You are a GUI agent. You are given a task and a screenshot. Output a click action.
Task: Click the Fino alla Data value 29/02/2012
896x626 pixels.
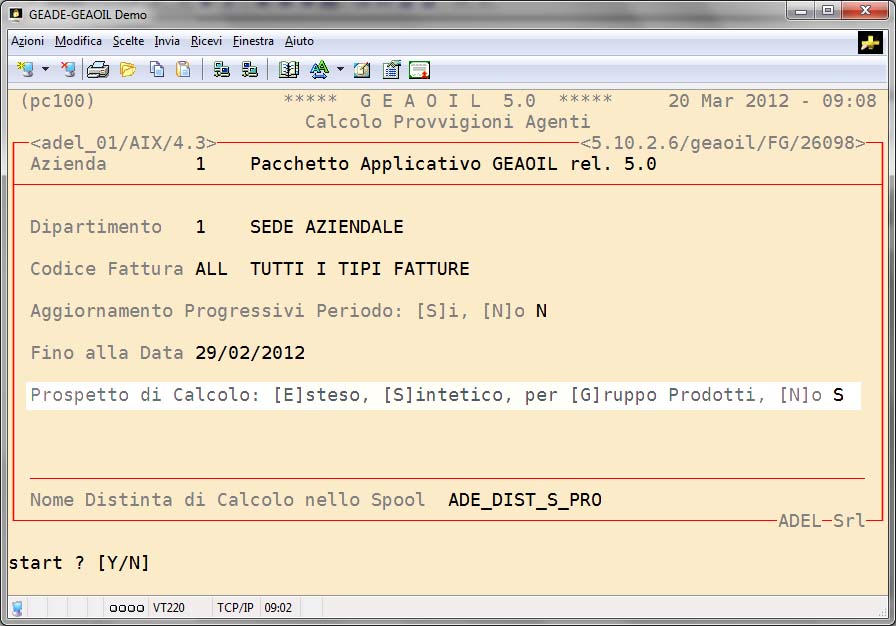point(251,353)
